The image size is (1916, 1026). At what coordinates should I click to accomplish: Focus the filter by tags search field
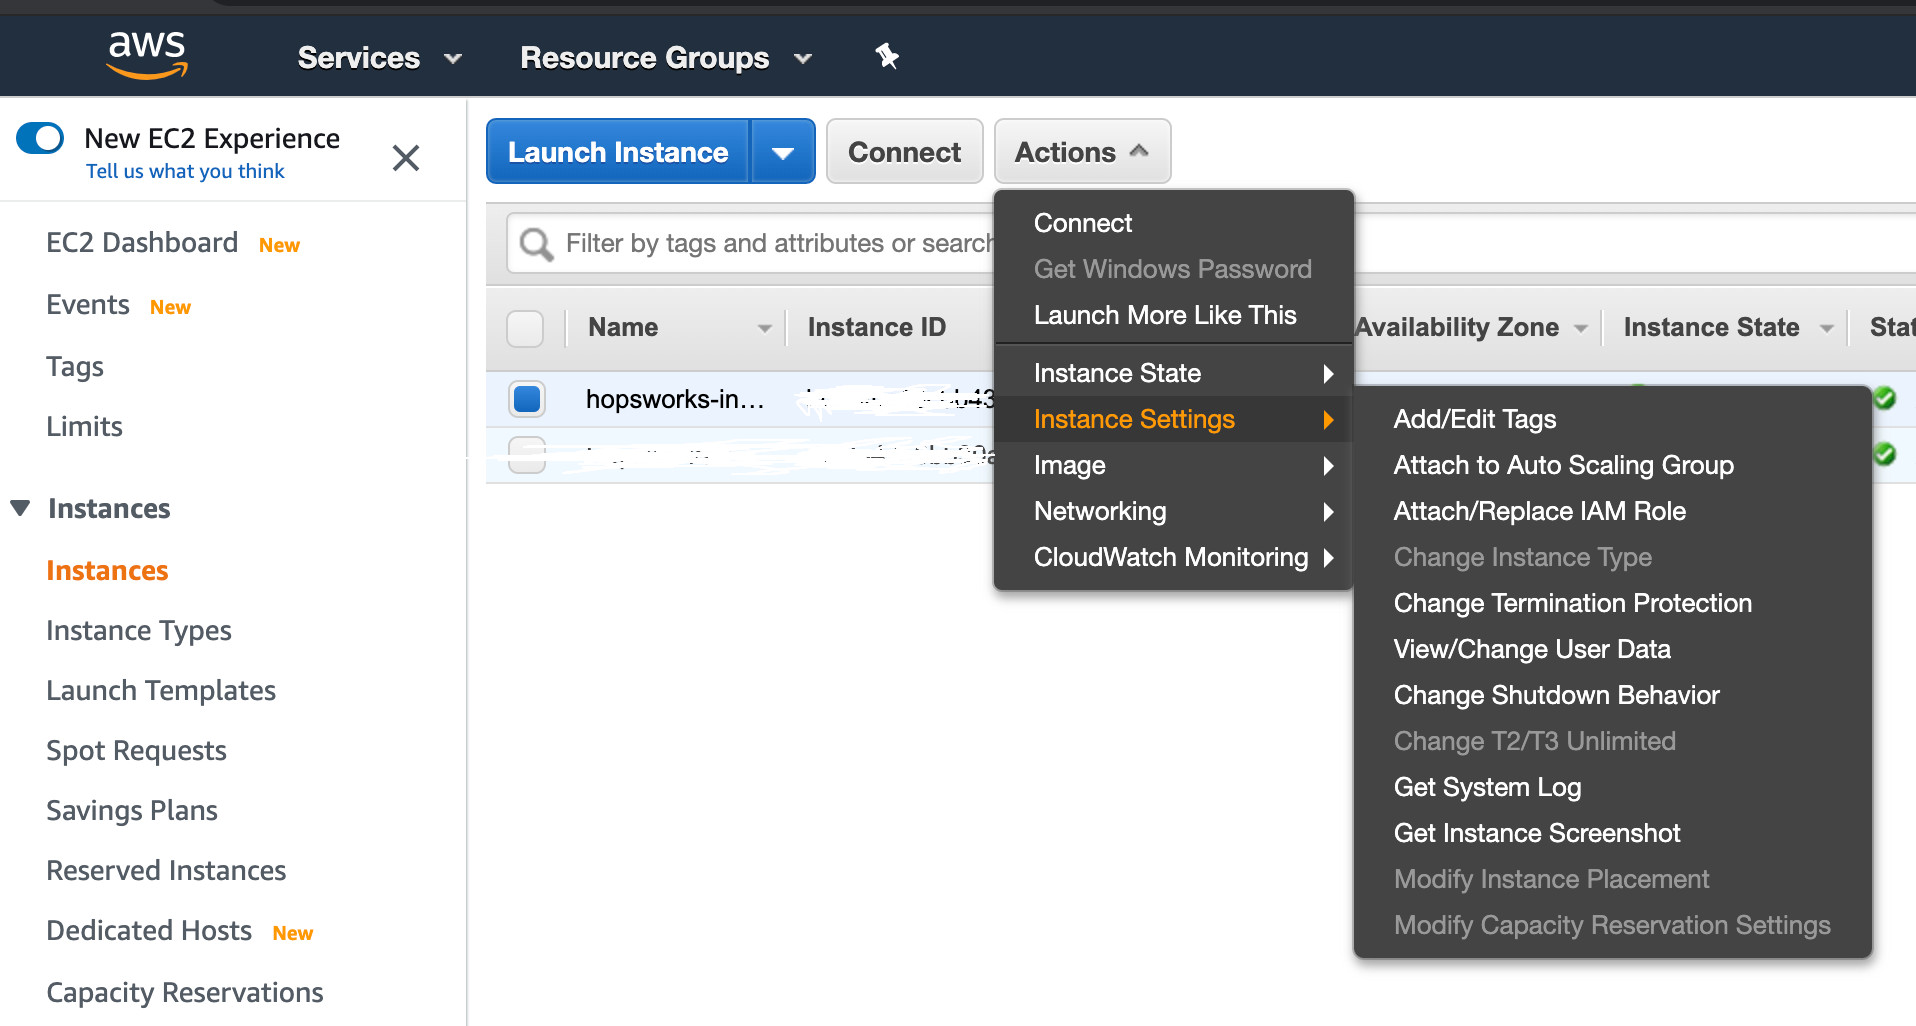tap(778, 243)
